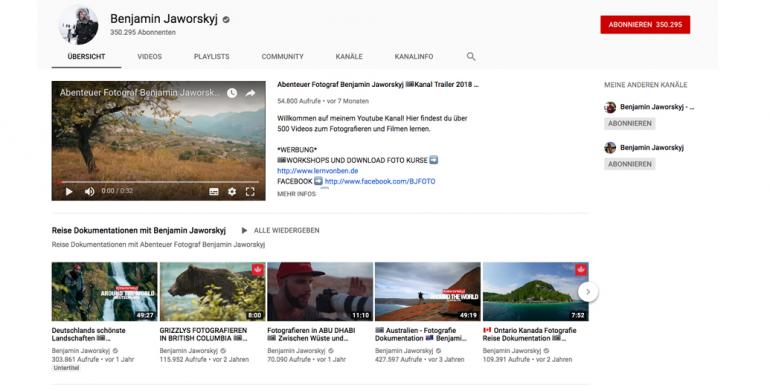770x391 pixels.
Task: Select the Kanalinfo tab
Action: click(x=414, y=56)
